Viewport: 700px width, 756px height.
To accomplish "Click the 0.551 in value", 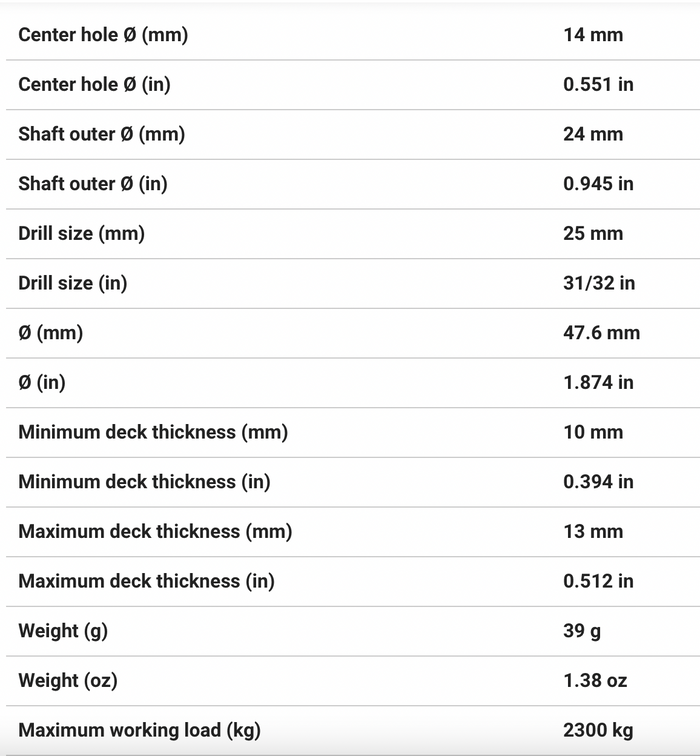I will point(598,84).
